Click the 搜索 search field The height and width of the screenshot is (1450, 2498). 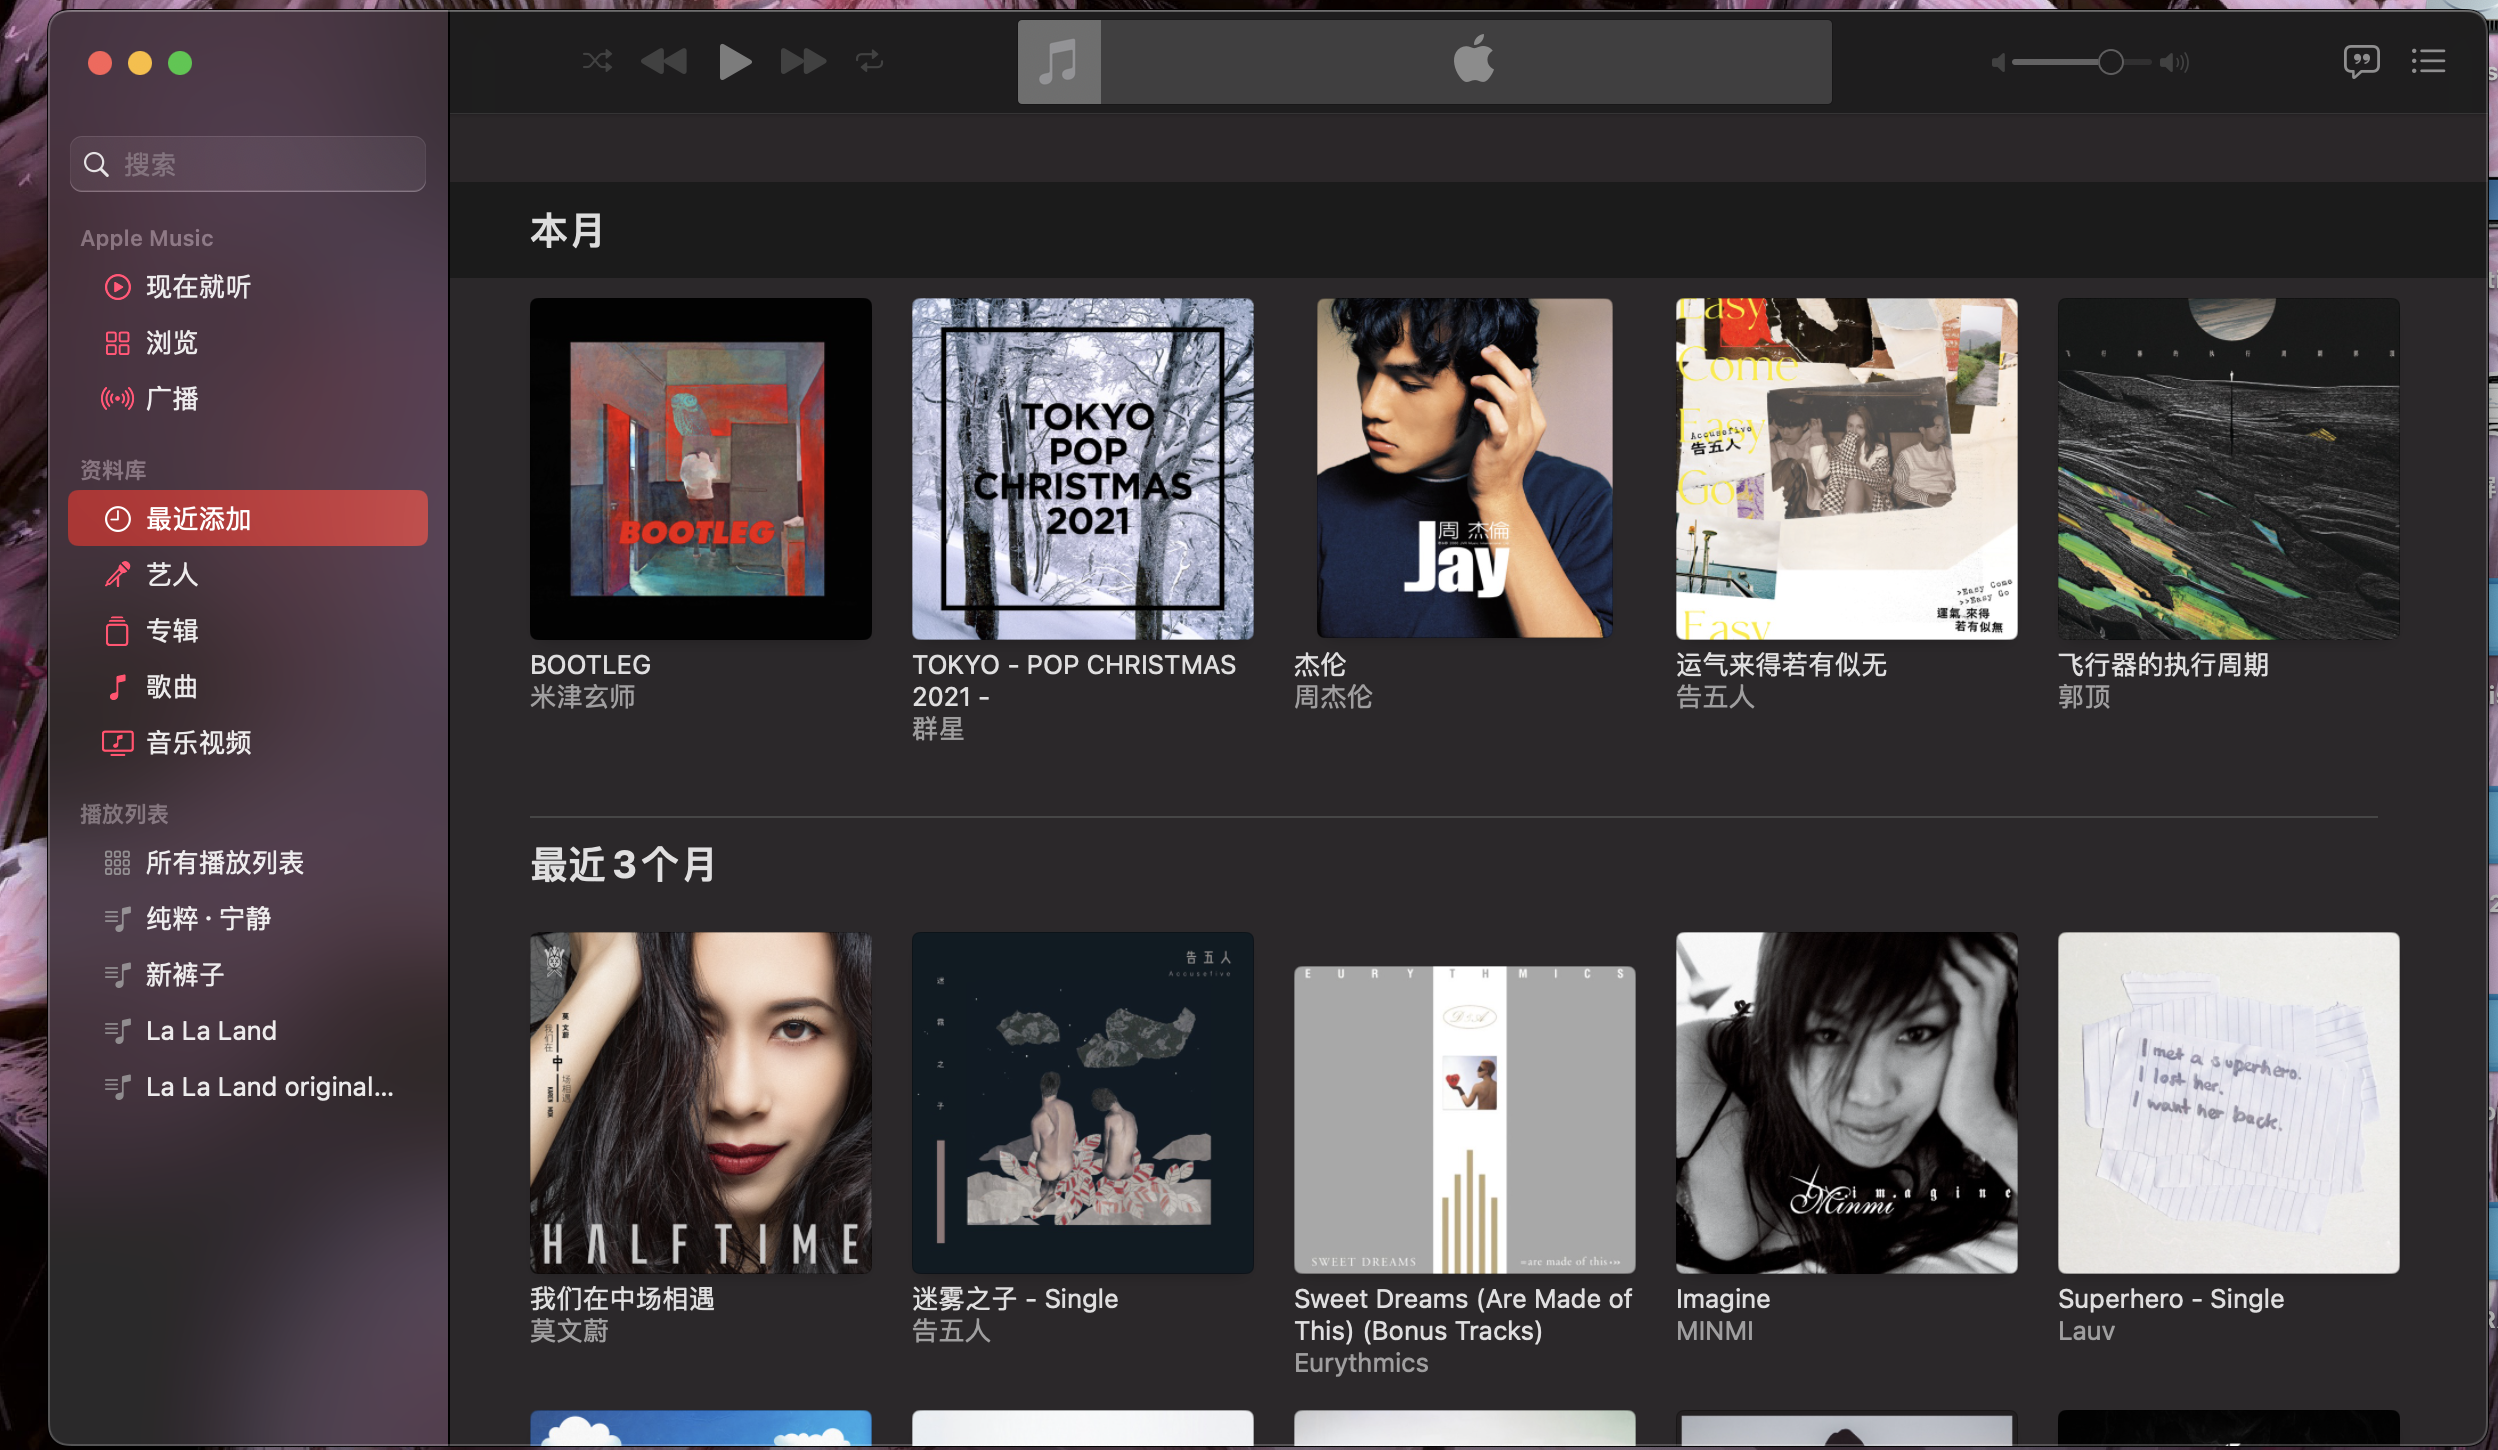click(x=248, y=164)
